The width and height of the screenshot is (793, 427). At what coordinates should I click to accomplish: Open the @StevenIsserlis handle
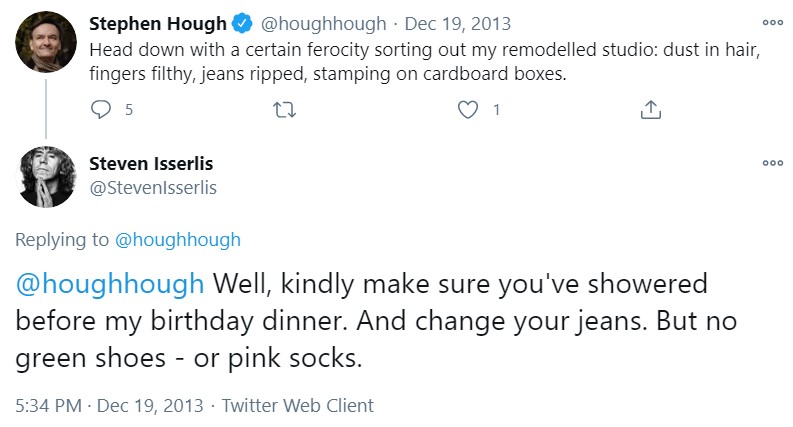pos(153,187)
